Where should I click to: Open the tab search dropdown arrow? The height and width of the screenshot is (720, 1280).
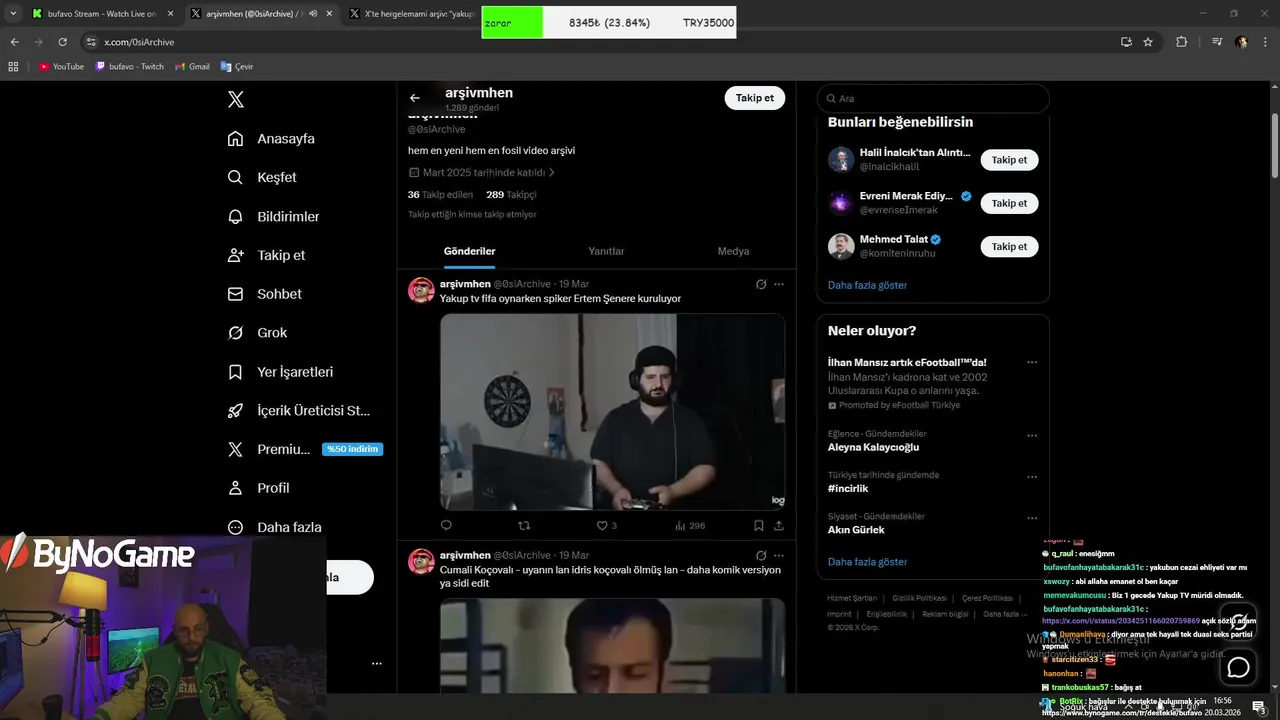point(13,14)
